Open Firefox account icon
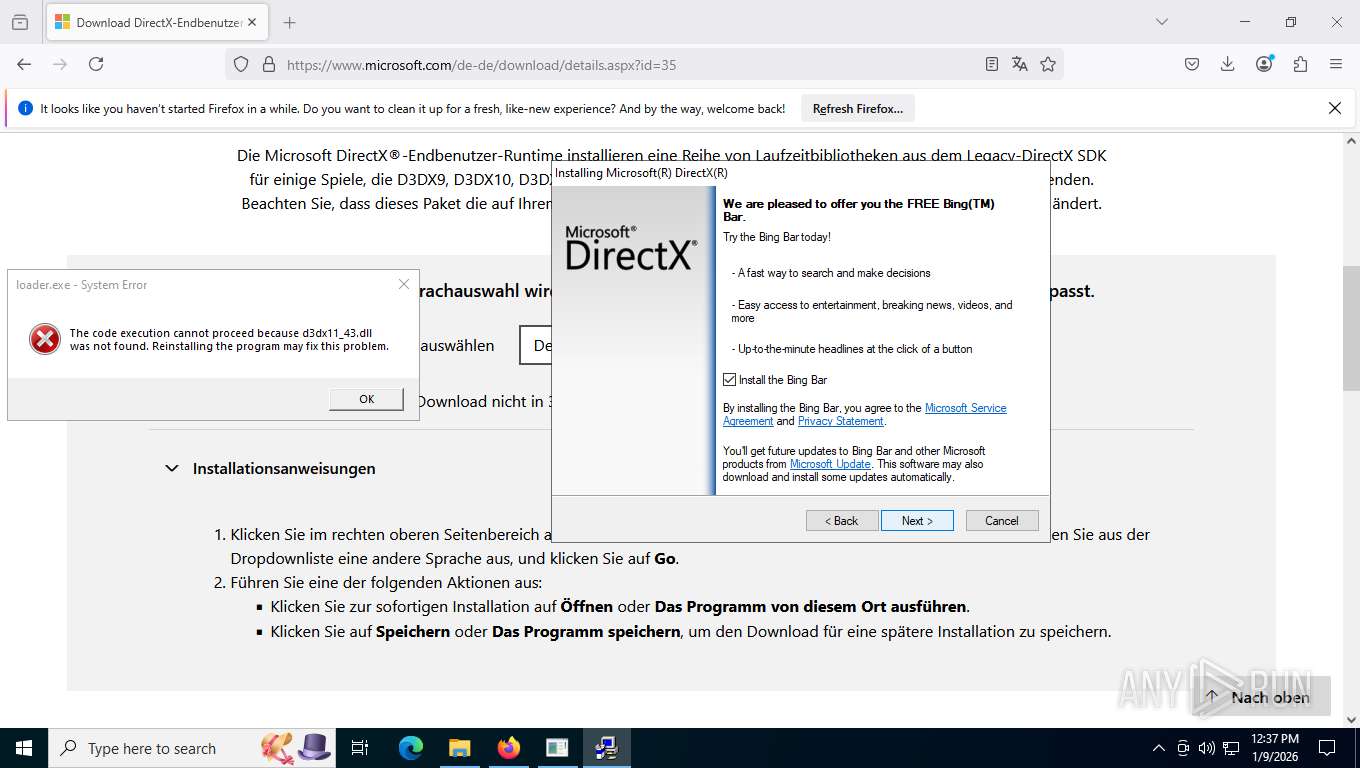The height and width of the screenshot is (768, 1360). (x=1264, y=64)
